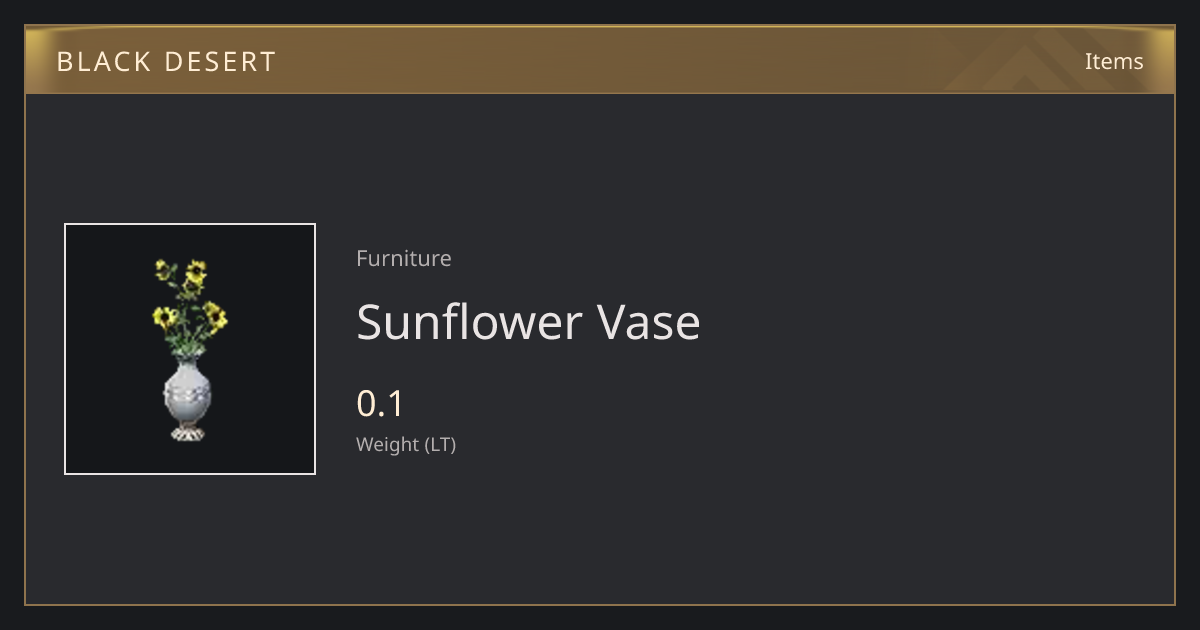Screen dimensions: 1200x630
Task: Click the Sunflower Vase title text
Action: pos(528,322)
